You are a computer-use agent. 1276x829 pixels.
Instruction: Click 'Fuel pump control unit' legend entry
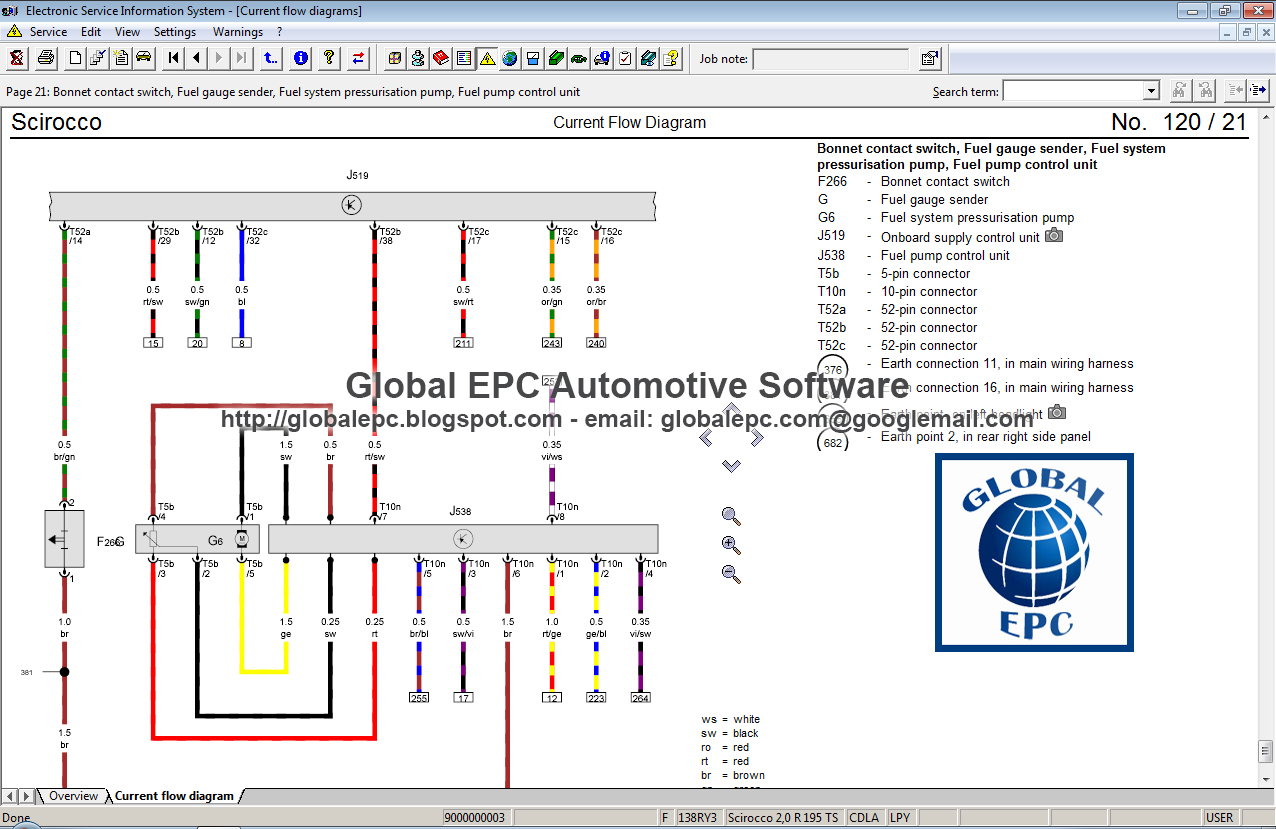coord(945,255)
